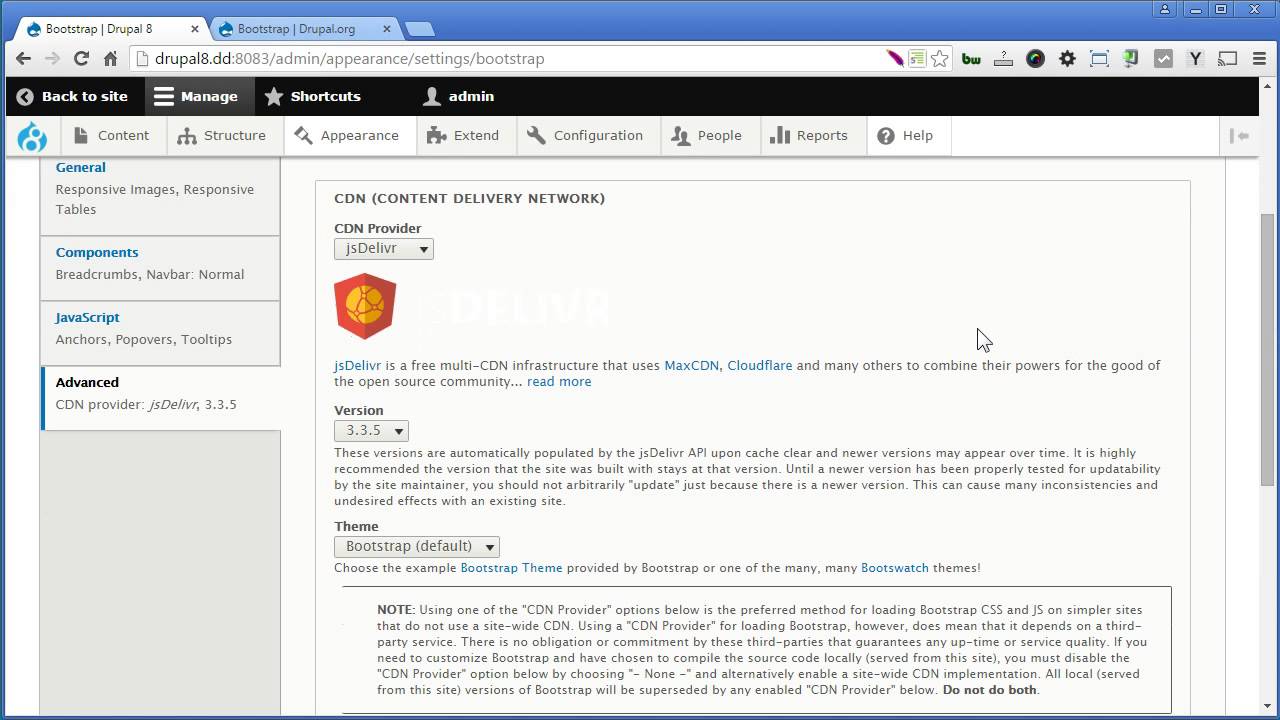Click the Drupal drop logo in the admin toolbar

tap(32, 136)
